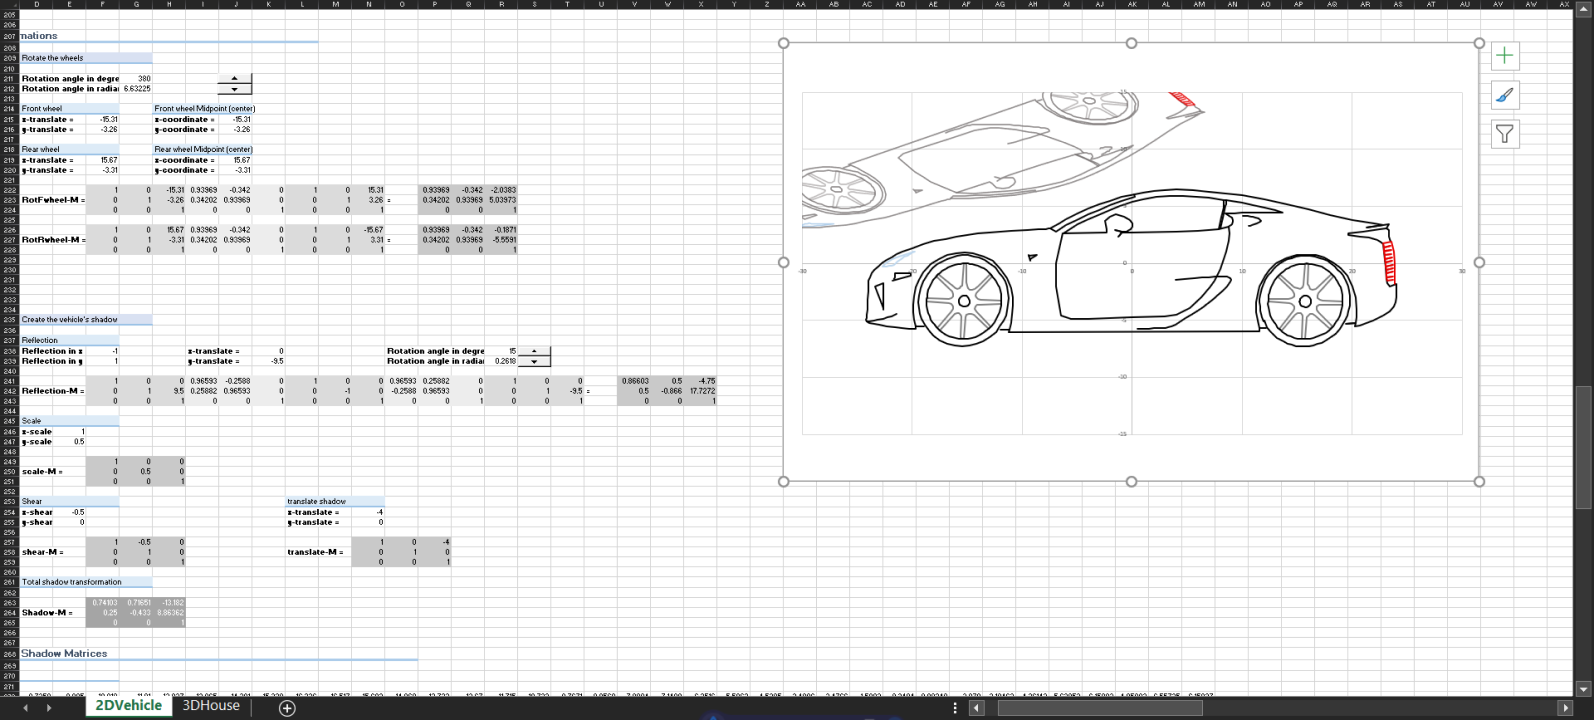Select the car's rear wheel in the chart

1305,300
